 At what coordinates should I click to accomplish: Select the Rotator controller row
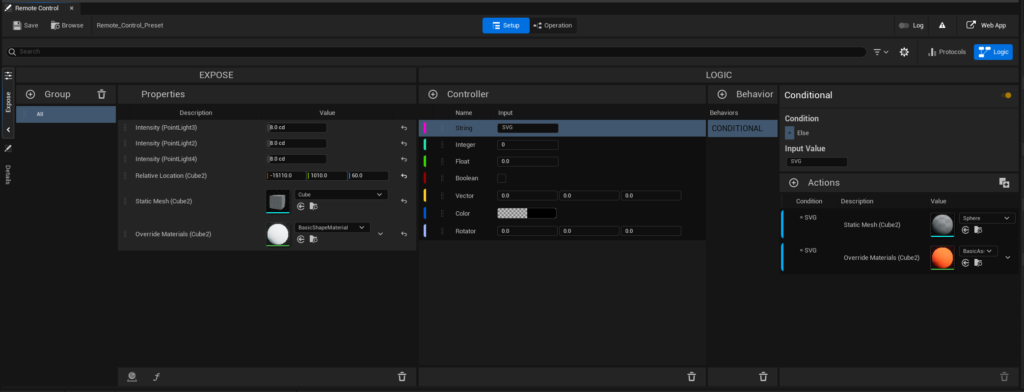tap(562, 231)
